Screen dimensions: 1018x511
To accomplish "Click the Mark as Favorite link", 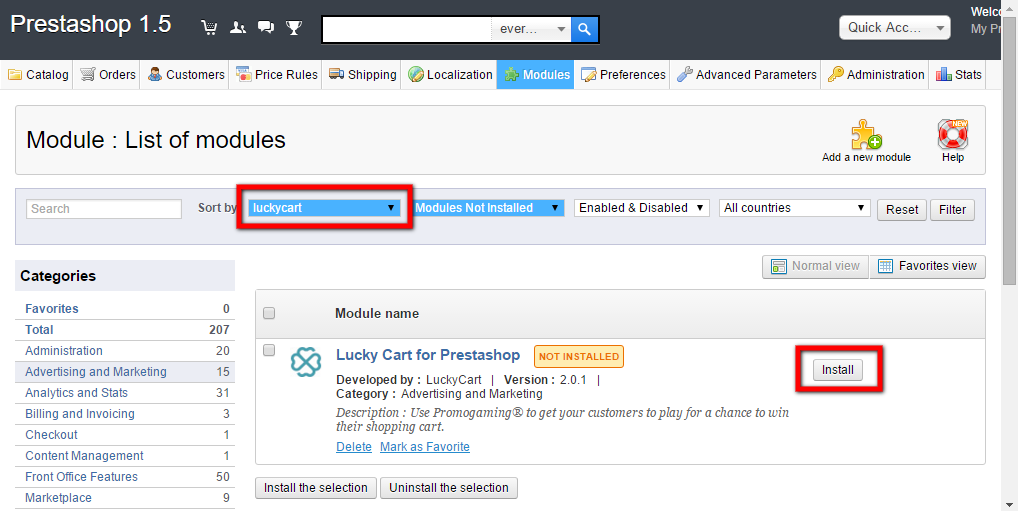I will pyautogui.click(x=424, y=447).
